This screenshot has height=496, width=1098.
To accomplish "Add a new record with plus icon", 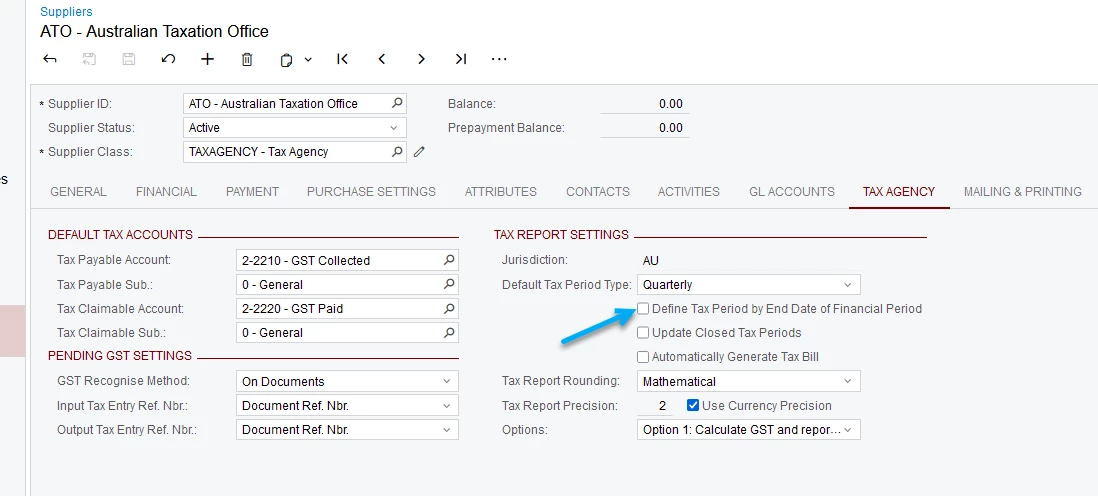I will click(207, 60).
